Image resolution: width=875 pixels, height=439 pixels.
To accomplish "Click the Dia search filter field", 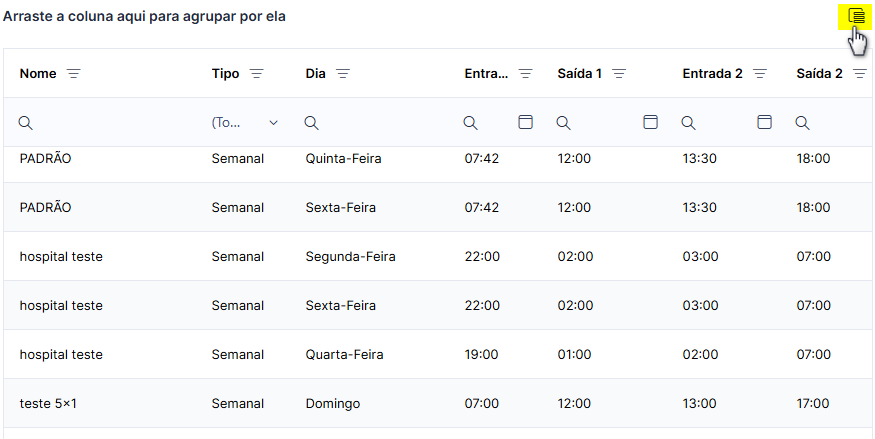I will click(377, 123).
